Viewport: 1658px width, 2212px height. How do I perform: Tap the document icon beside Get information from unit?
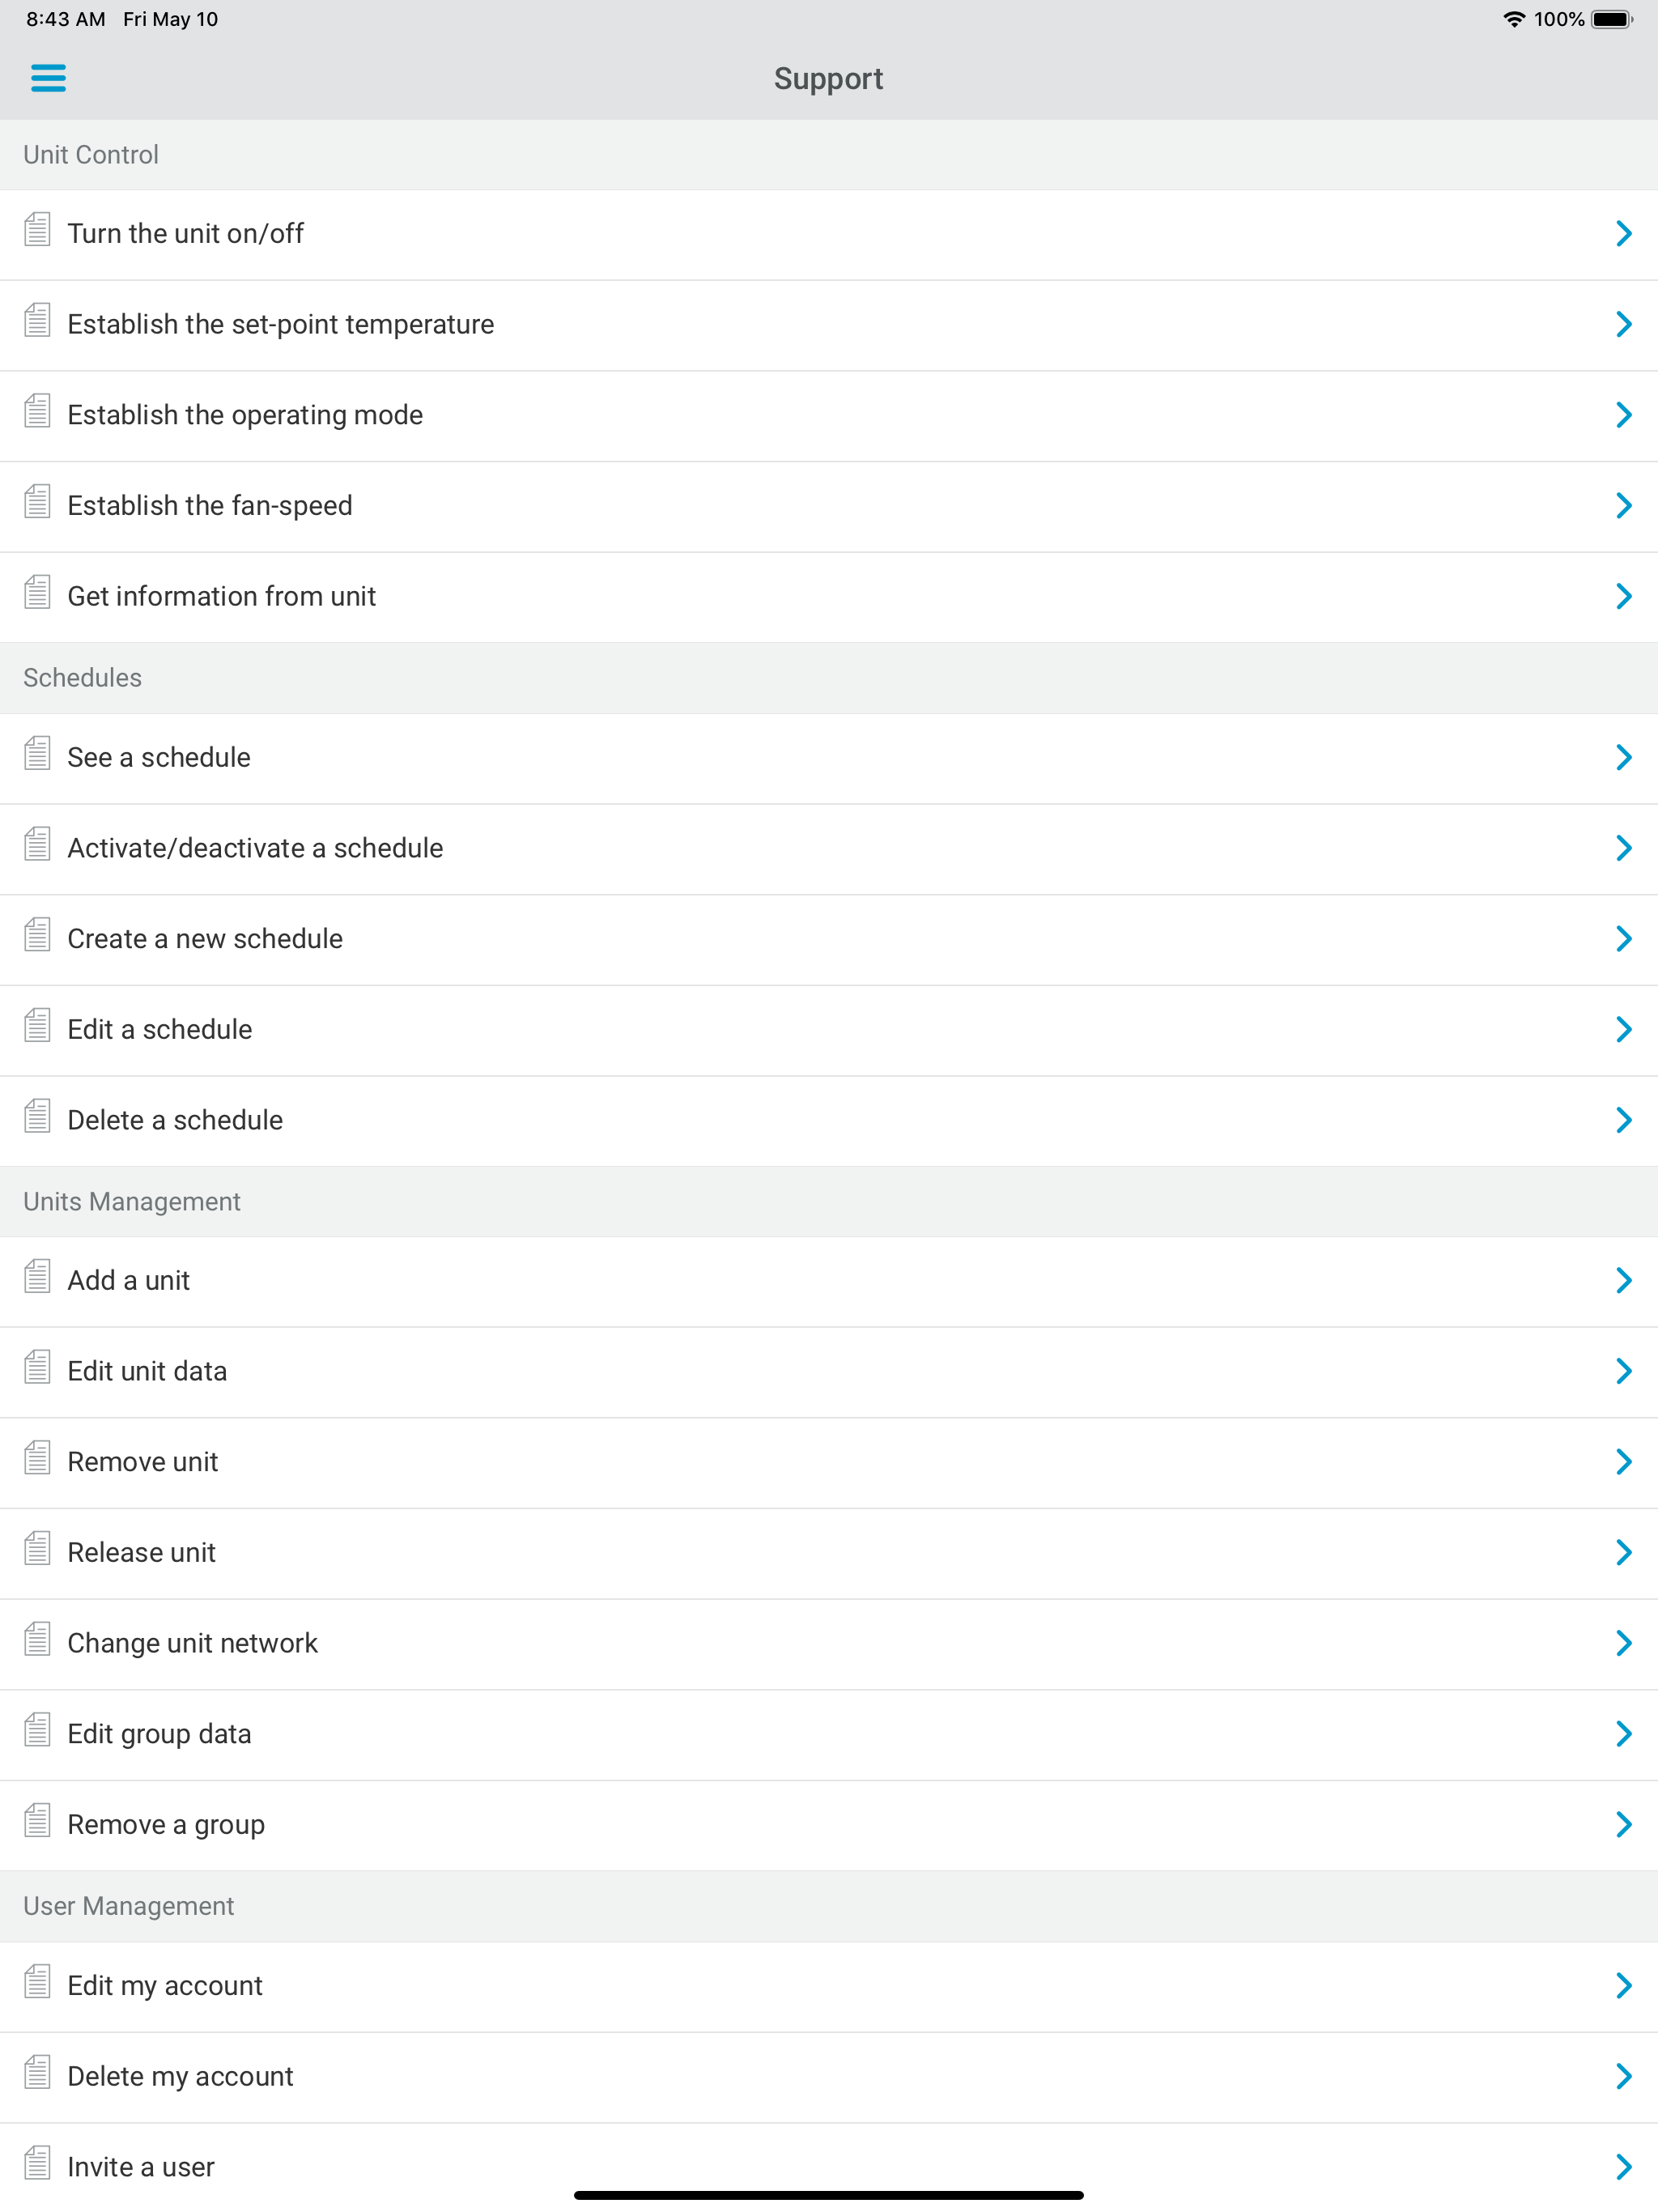point(37,592)
